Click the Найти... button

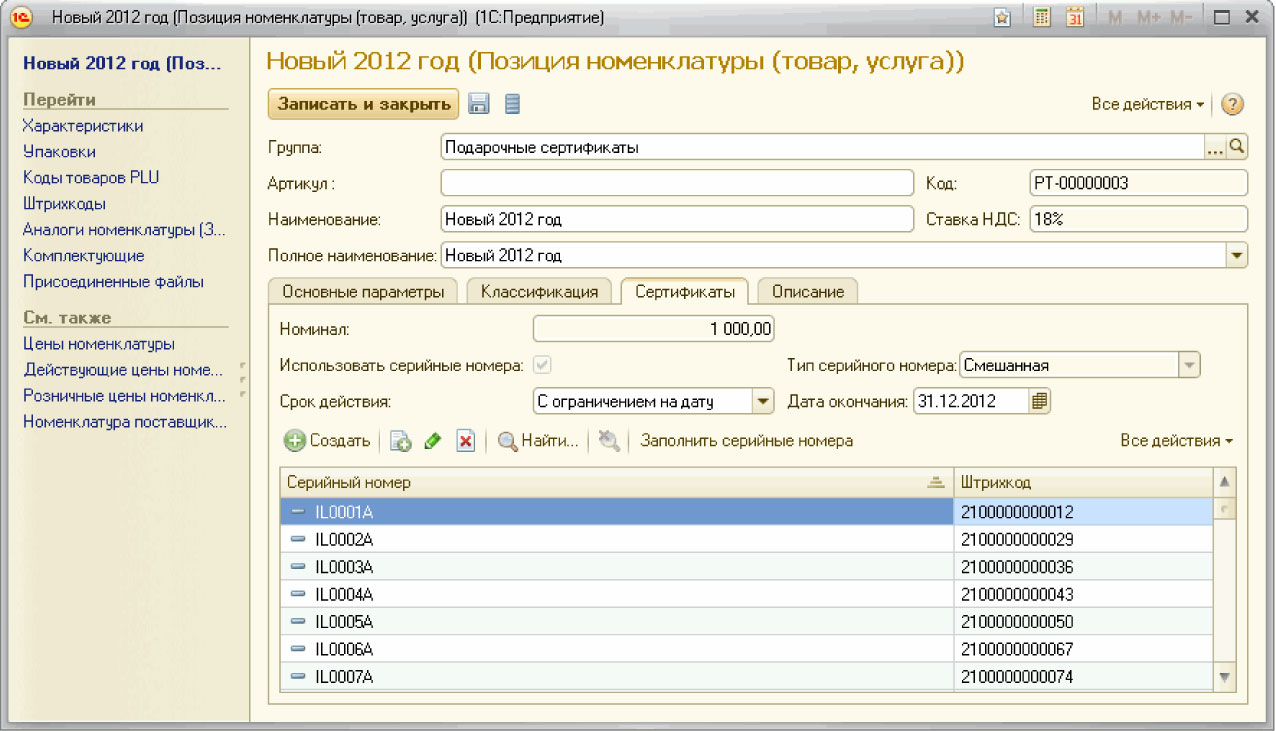pyautogui.click(x=538, y=441)
